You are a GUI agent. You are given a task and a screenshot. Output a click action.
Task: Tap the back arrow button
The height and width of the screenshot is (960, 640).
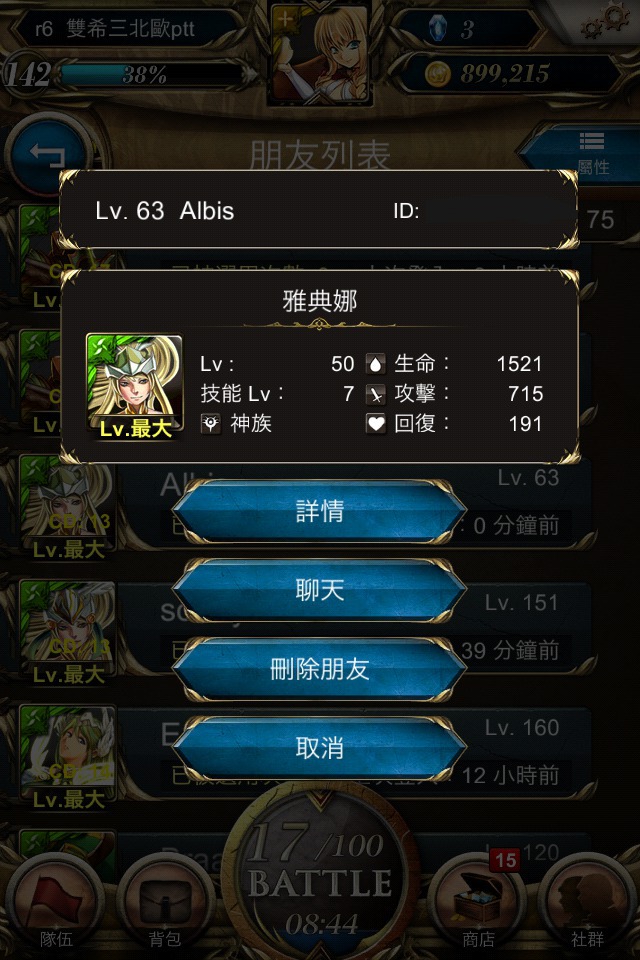pos(49,154)
